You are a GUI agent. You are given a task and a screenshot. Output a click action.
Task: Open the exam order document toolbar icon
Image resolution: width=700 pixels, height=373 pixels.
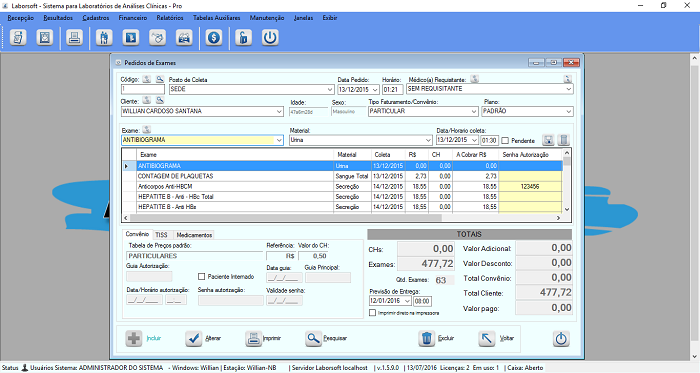pos(18,37)
